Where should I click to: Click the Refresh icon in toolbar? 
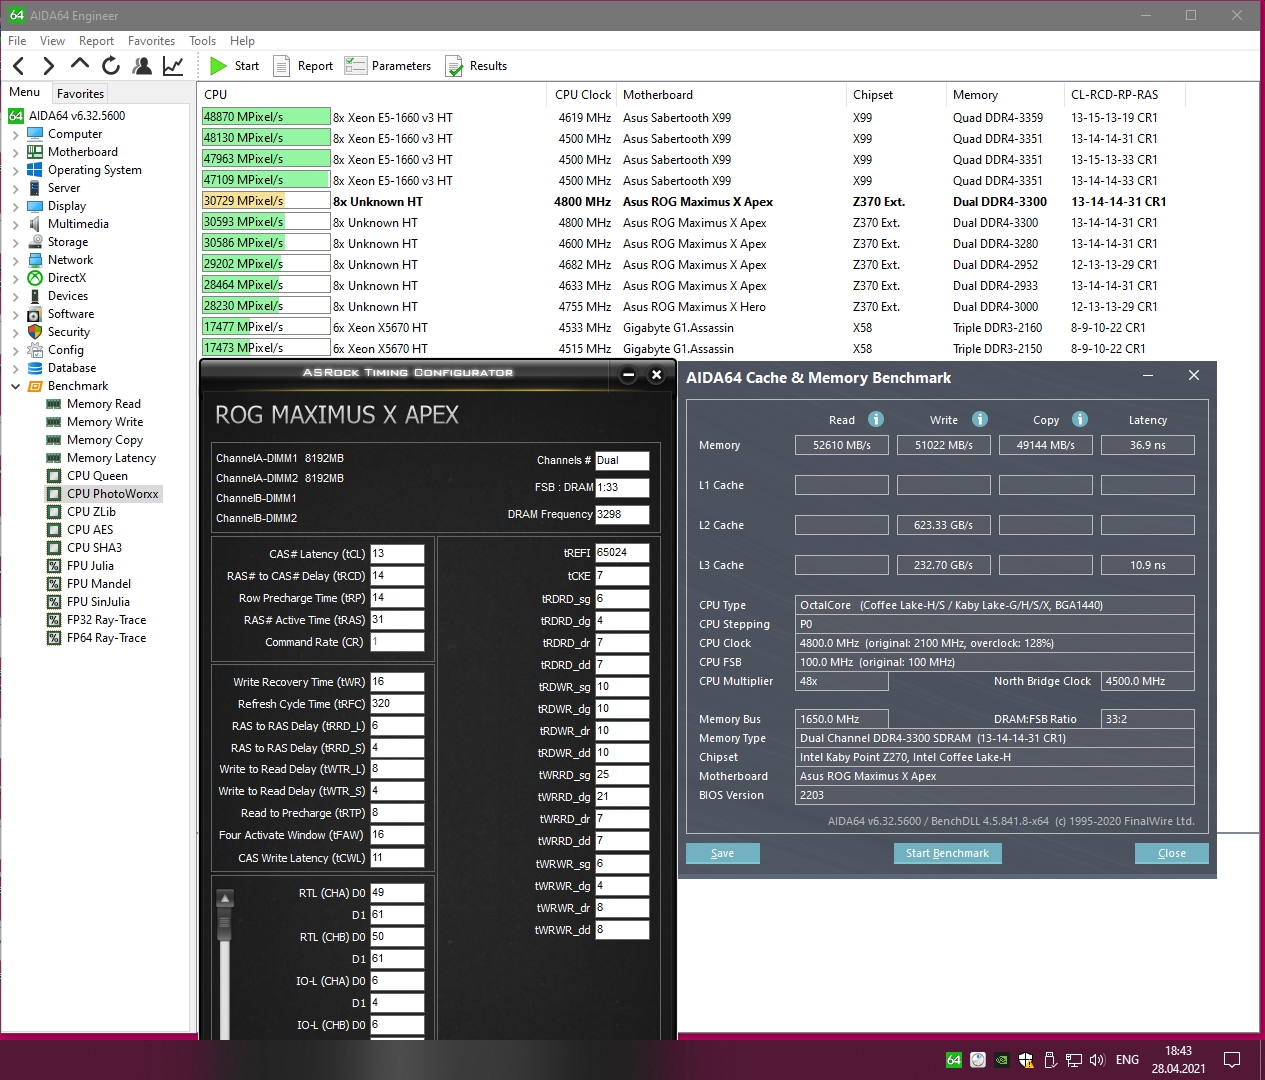110,66
